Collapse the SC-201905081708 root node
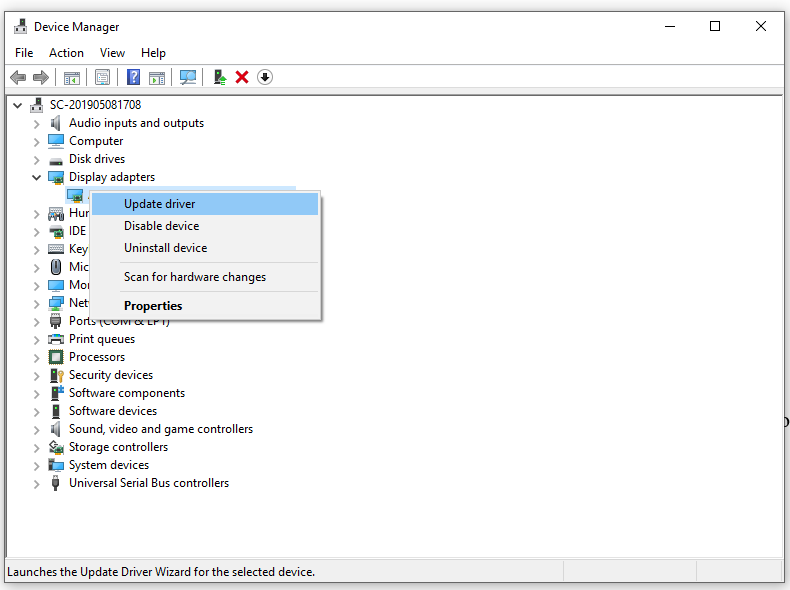Screen dimensions: 790x590 tap(18, 105)
